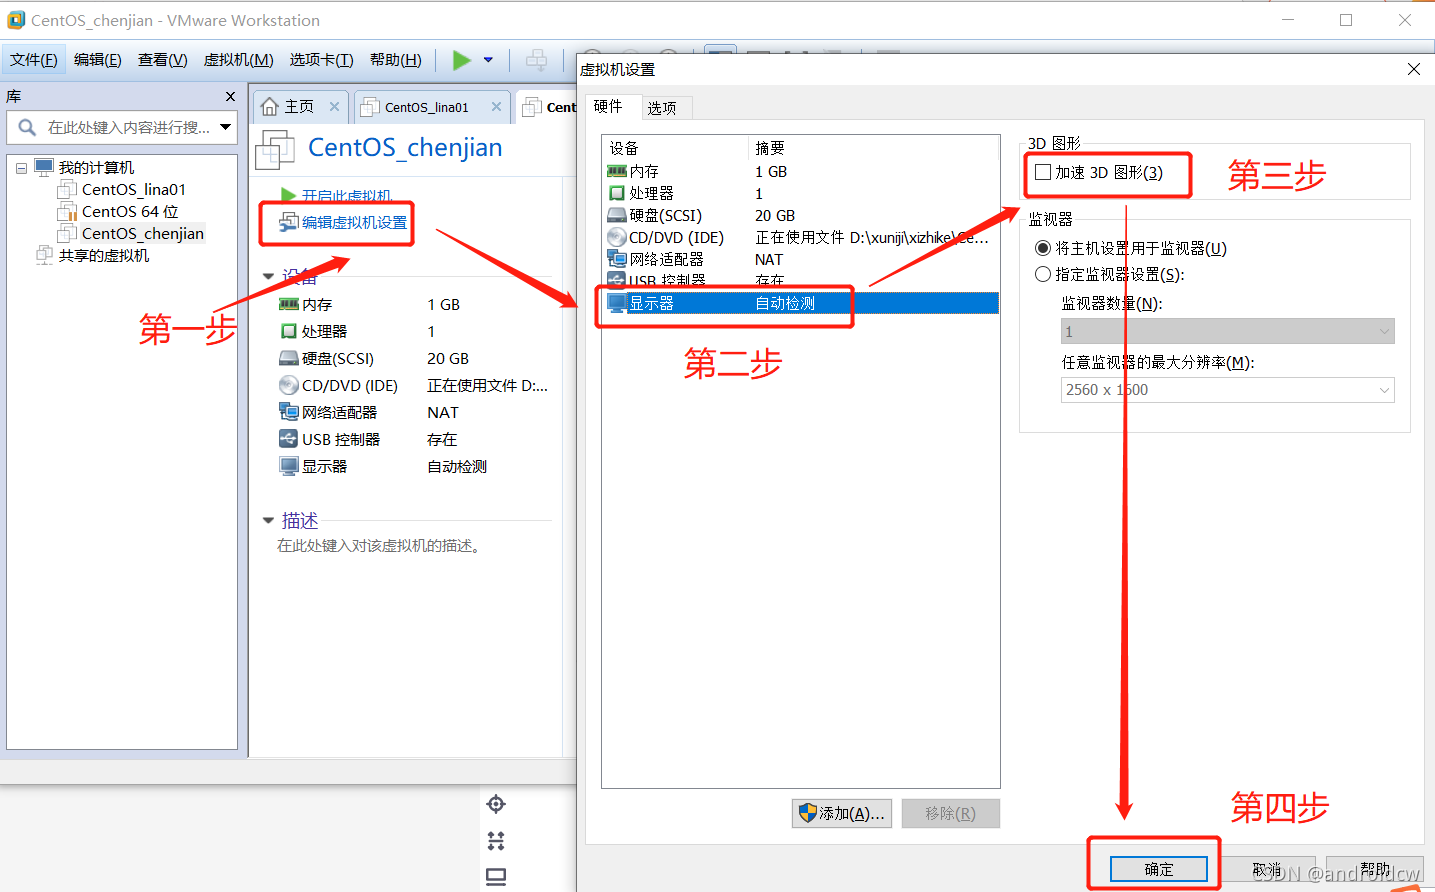Open the library search dropdown arrow

(x=226, y=128)
